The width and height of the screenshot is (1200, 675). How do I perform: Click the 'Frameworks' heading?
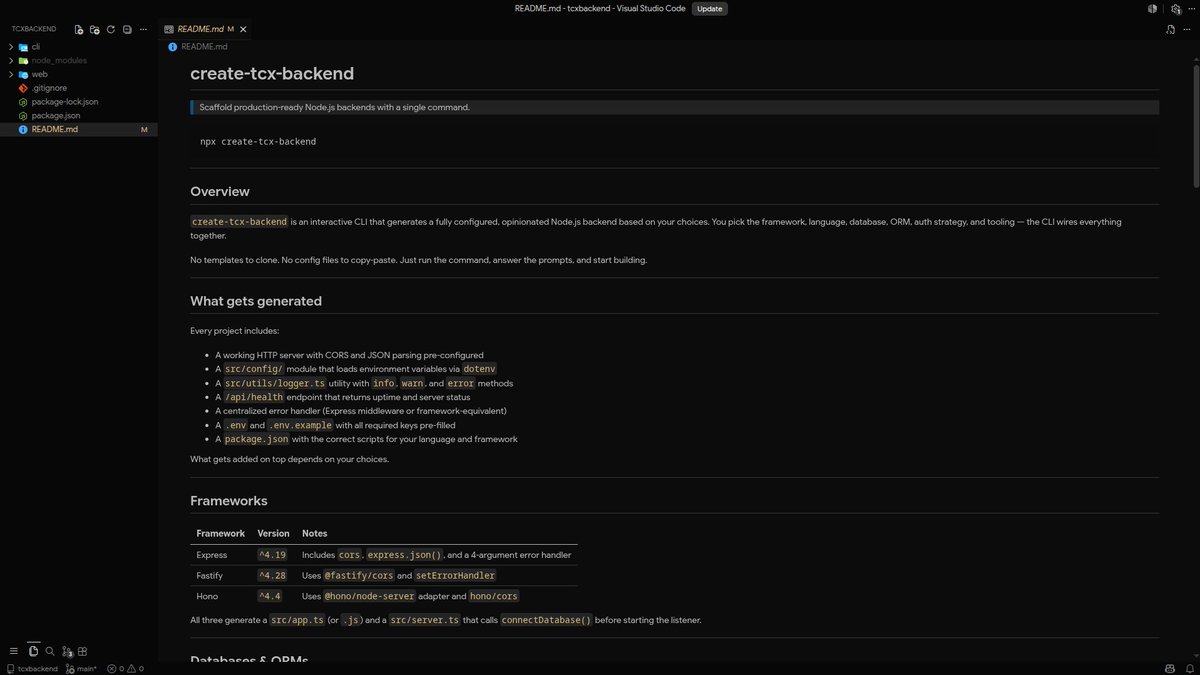point(229,500)
